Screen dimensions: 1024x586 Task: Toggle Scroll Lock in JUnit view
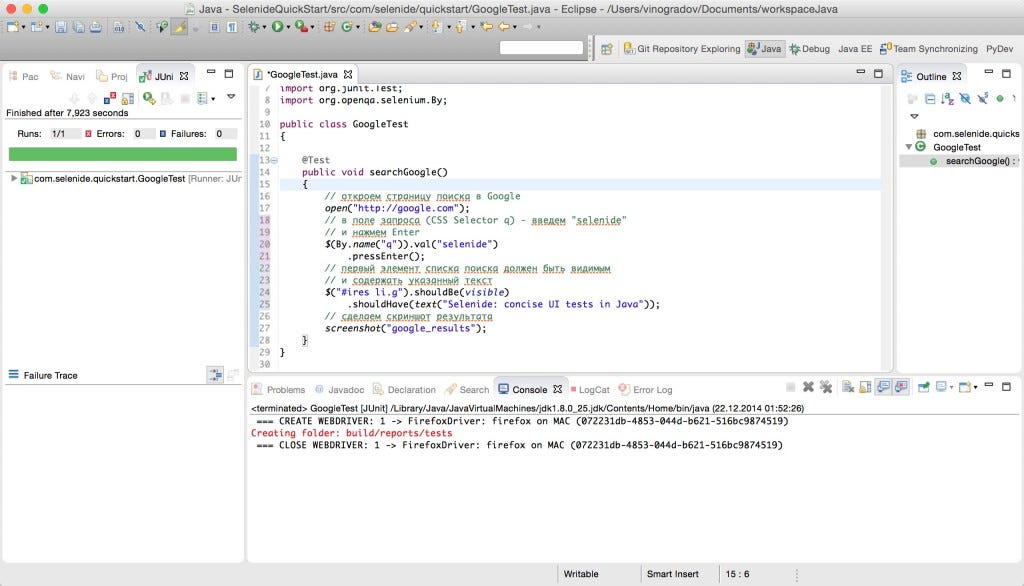pos(128,98)
